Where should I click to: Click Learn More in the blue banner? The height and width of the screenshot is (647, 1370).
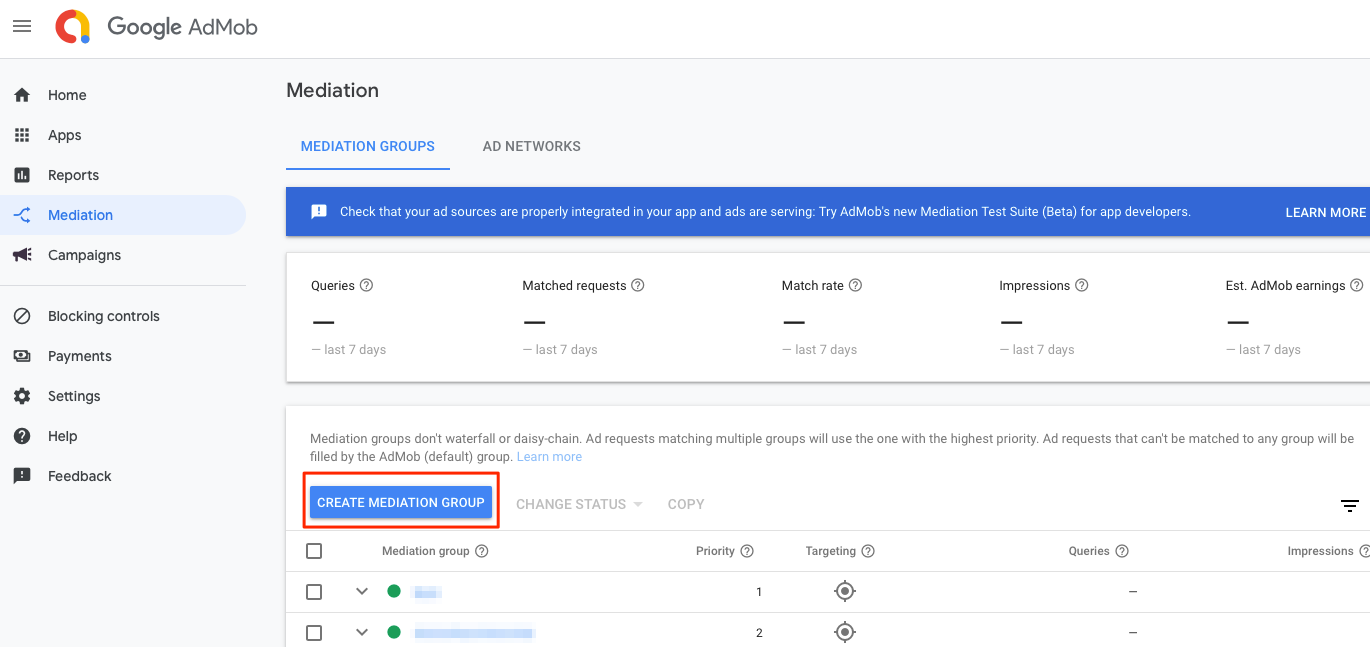tap(1325, 212)
